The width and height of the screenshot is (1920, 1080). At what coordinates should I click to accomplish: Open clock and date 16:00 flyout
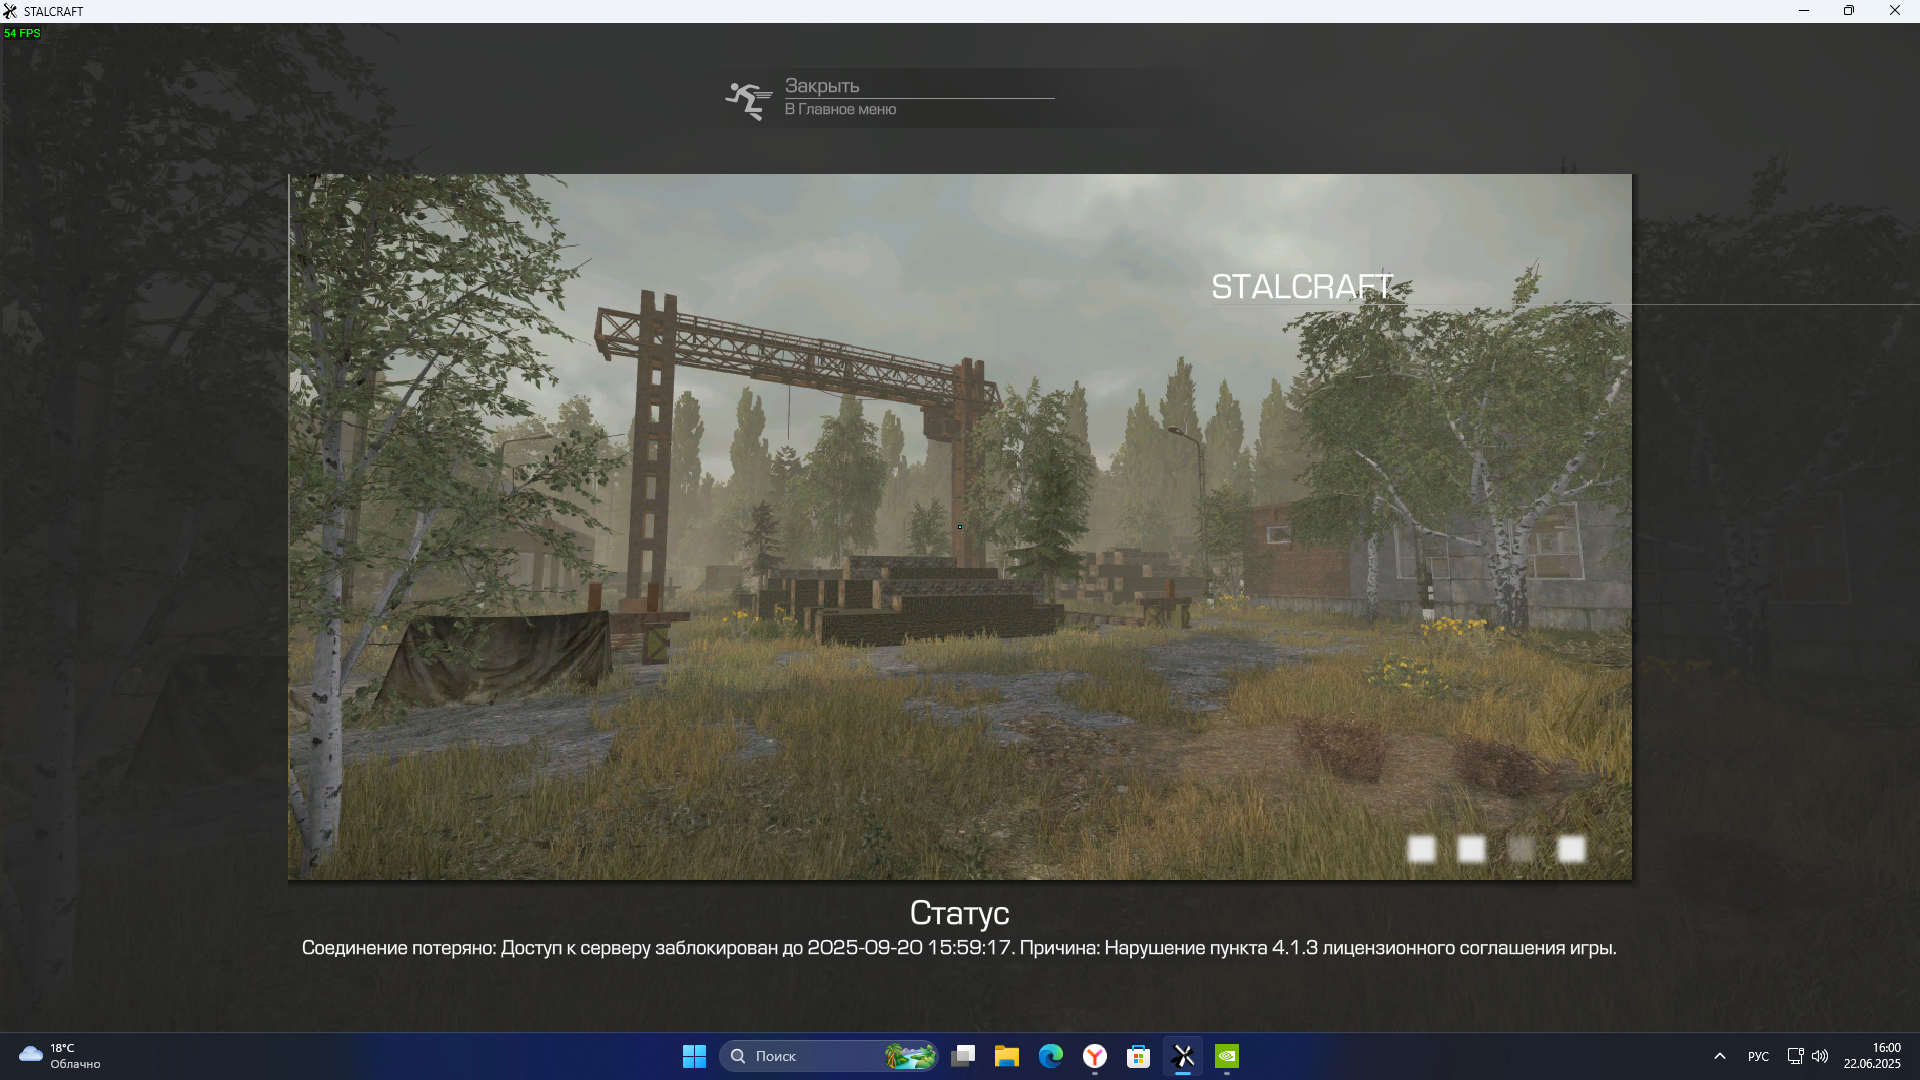click(1872, 1056)
